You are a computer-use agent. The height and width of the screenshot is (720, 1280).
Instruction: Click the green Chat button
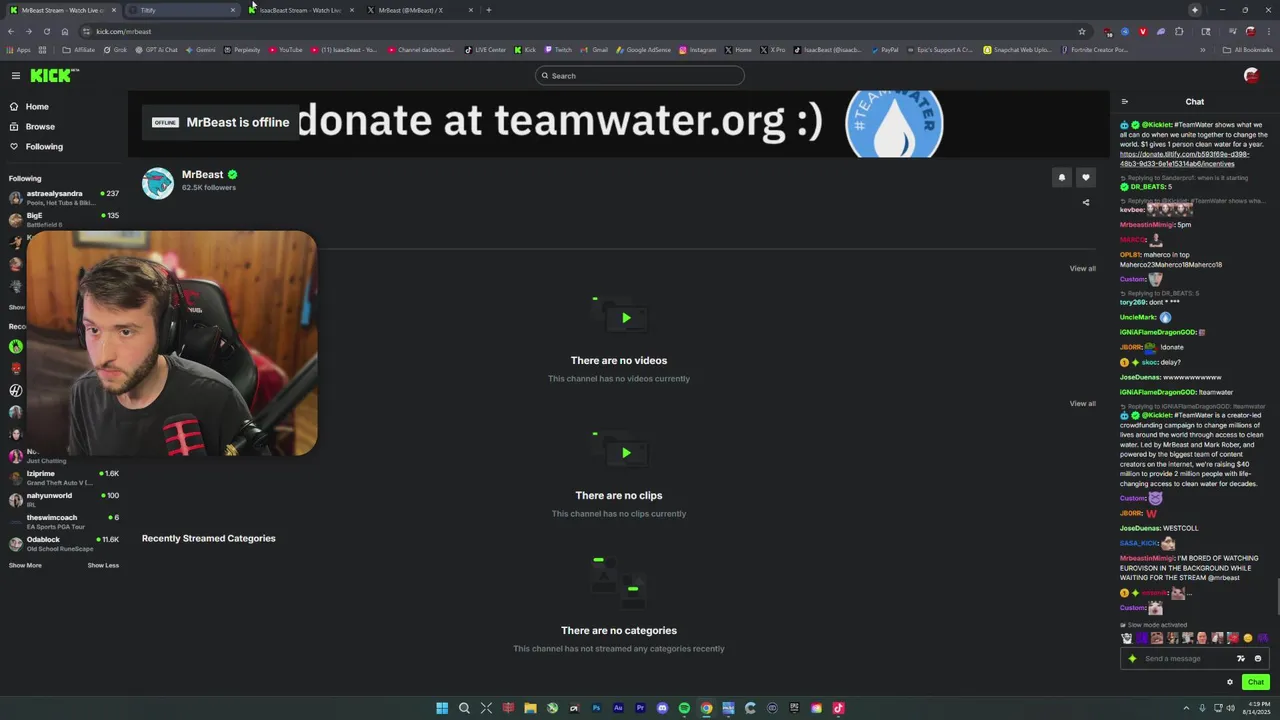pos(1256,682)
